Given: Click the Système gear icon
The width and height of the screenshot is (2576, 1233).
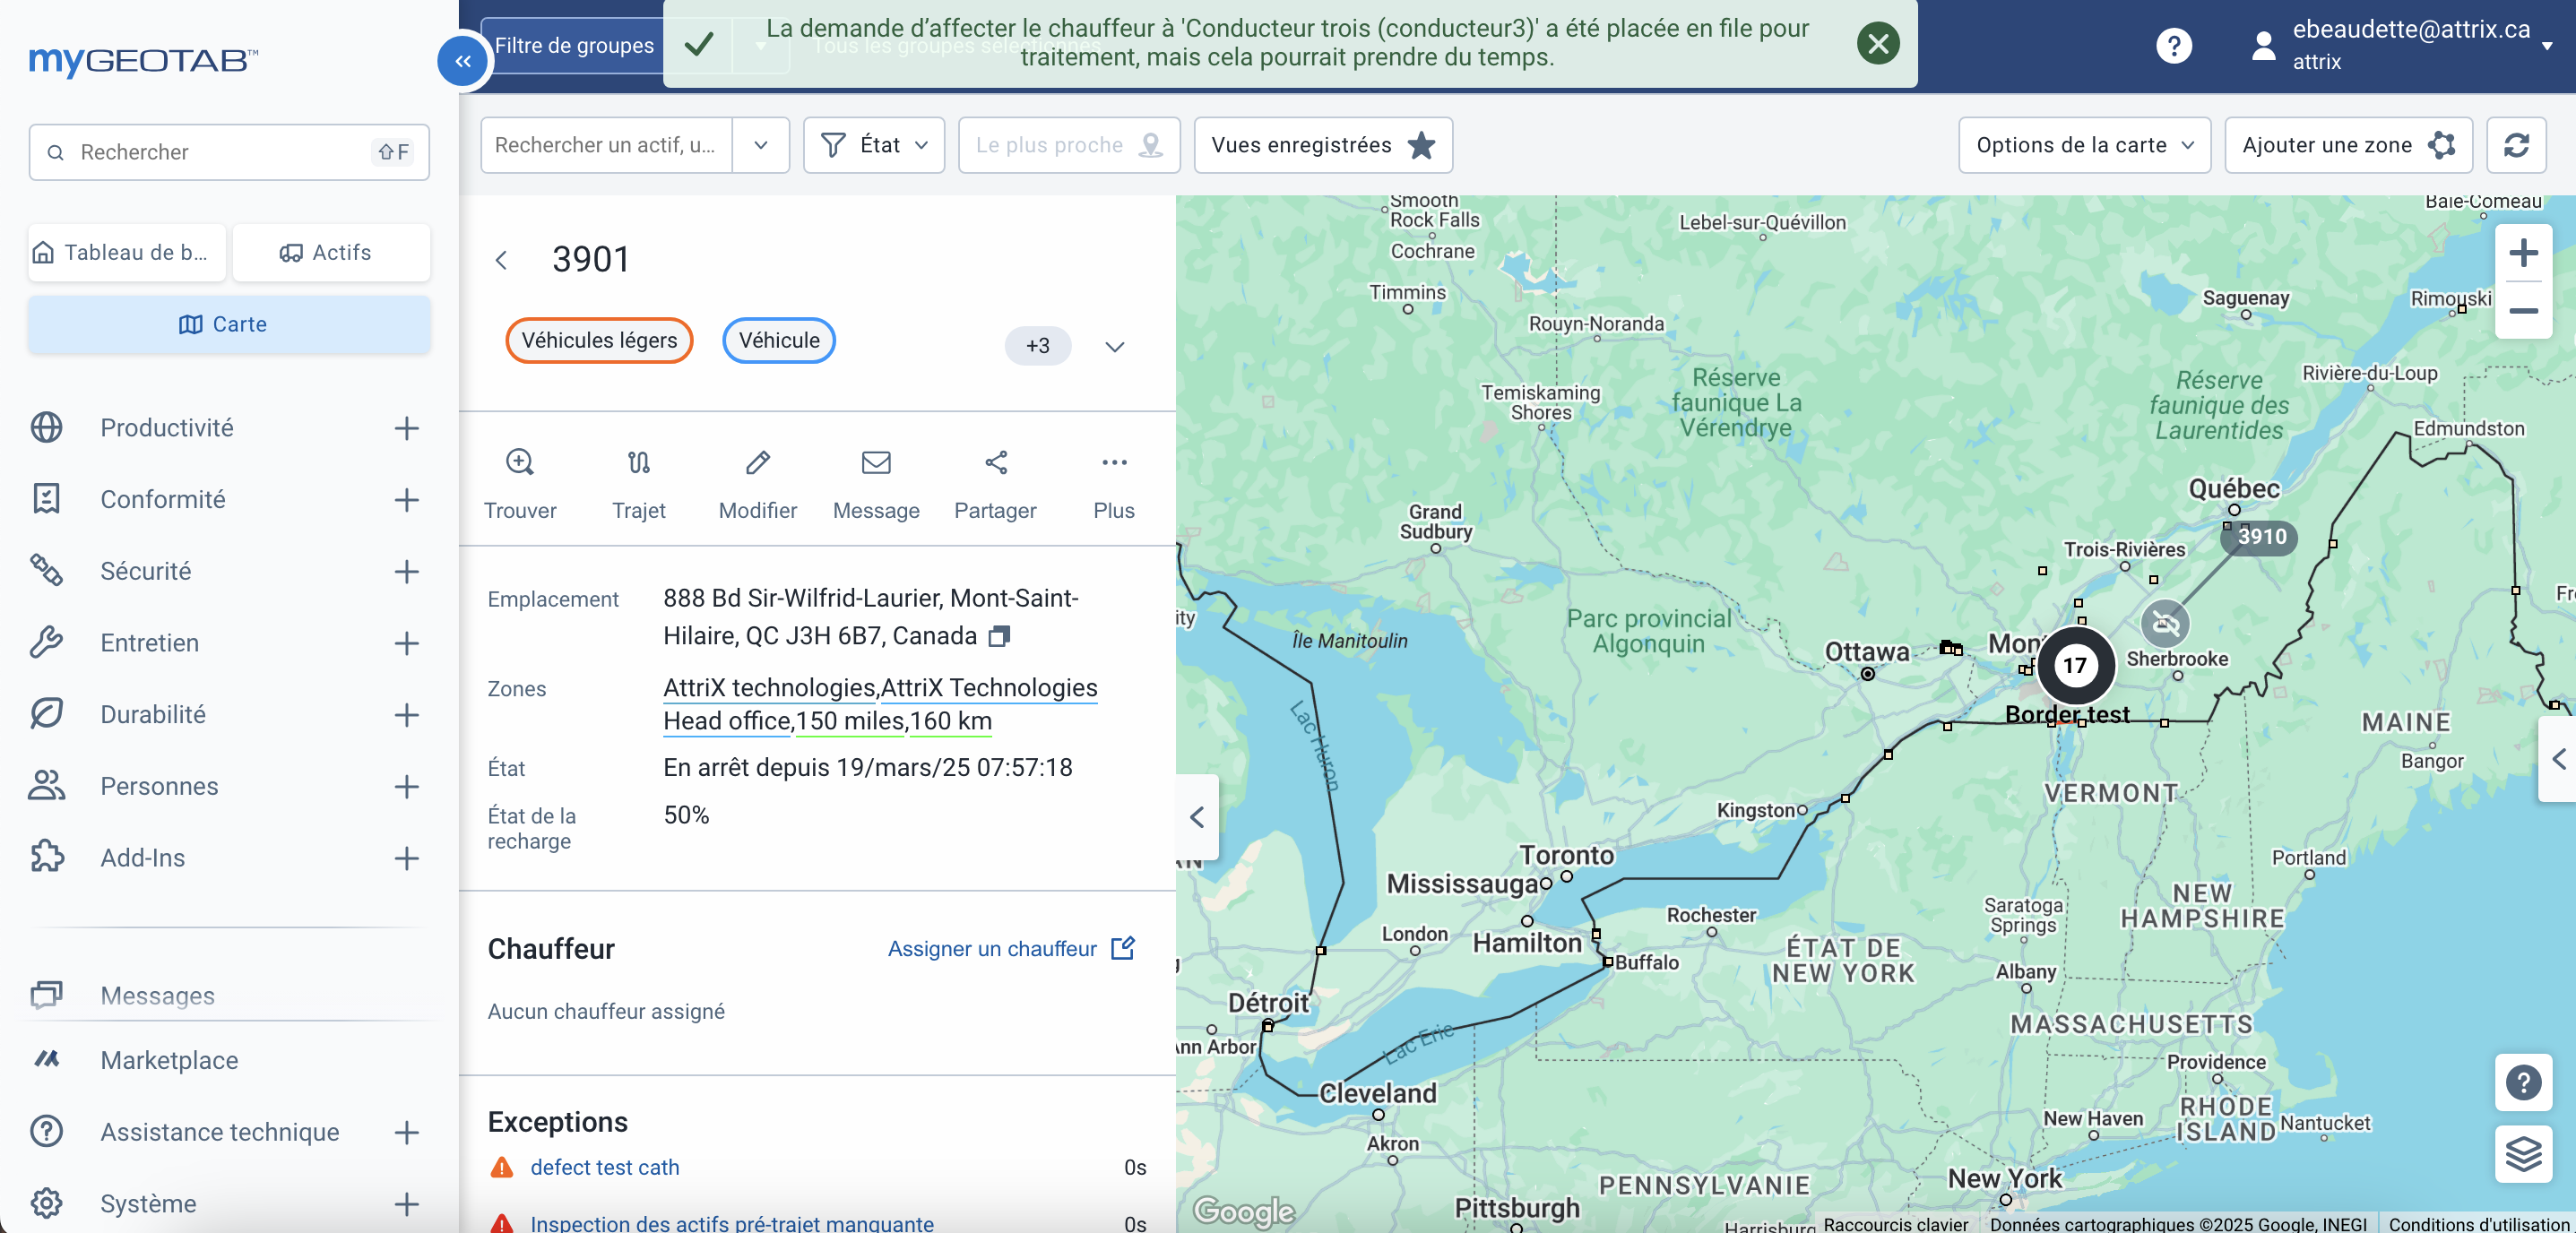Looking at the screenshot, I should [x=46, y=1203].
